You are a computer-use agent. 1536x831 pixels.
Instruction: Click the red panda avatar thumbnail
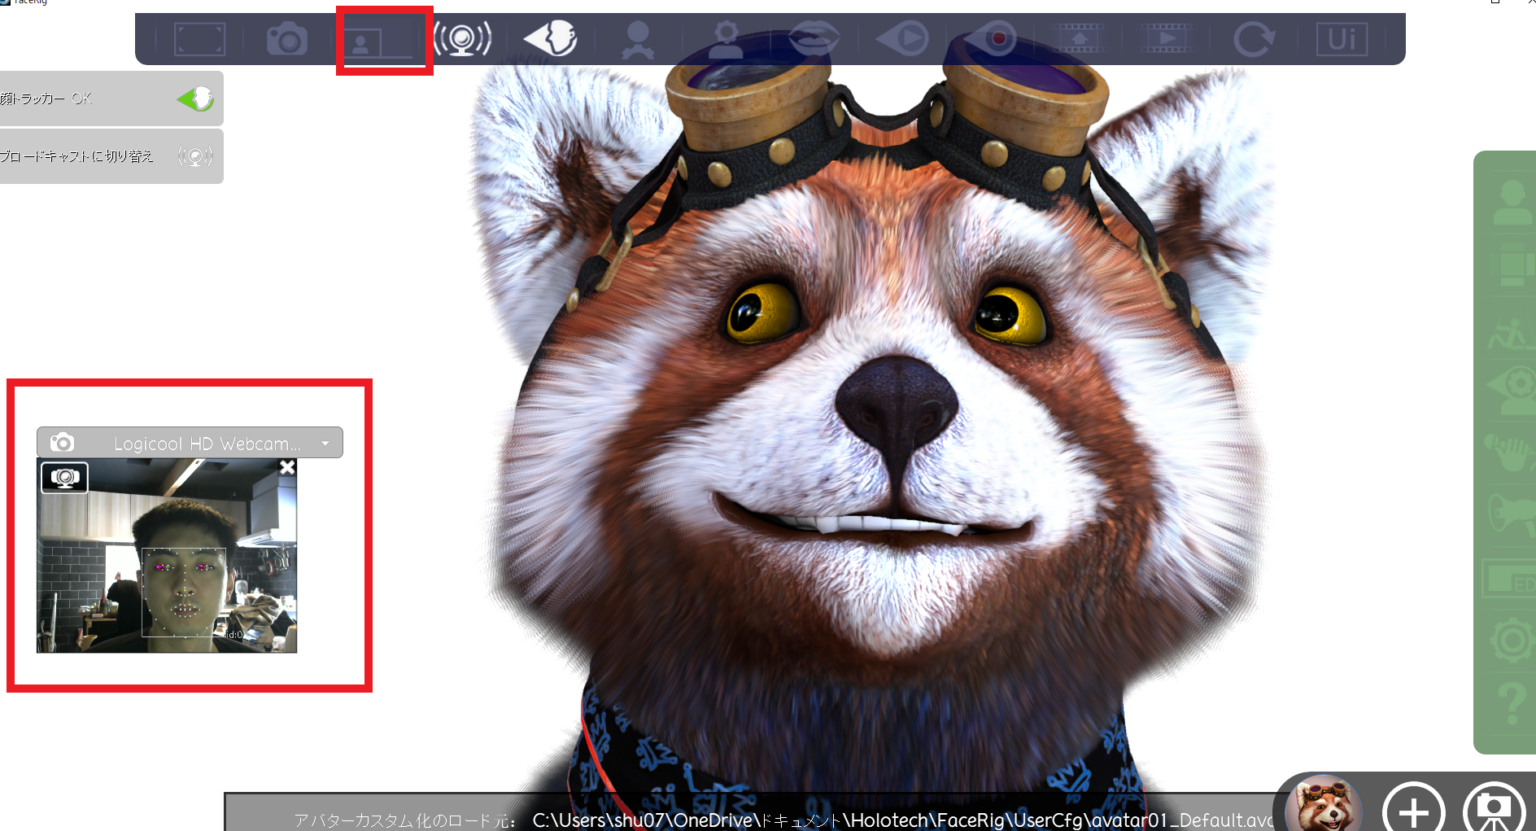pyautogui.click(x=1322, y=804)
